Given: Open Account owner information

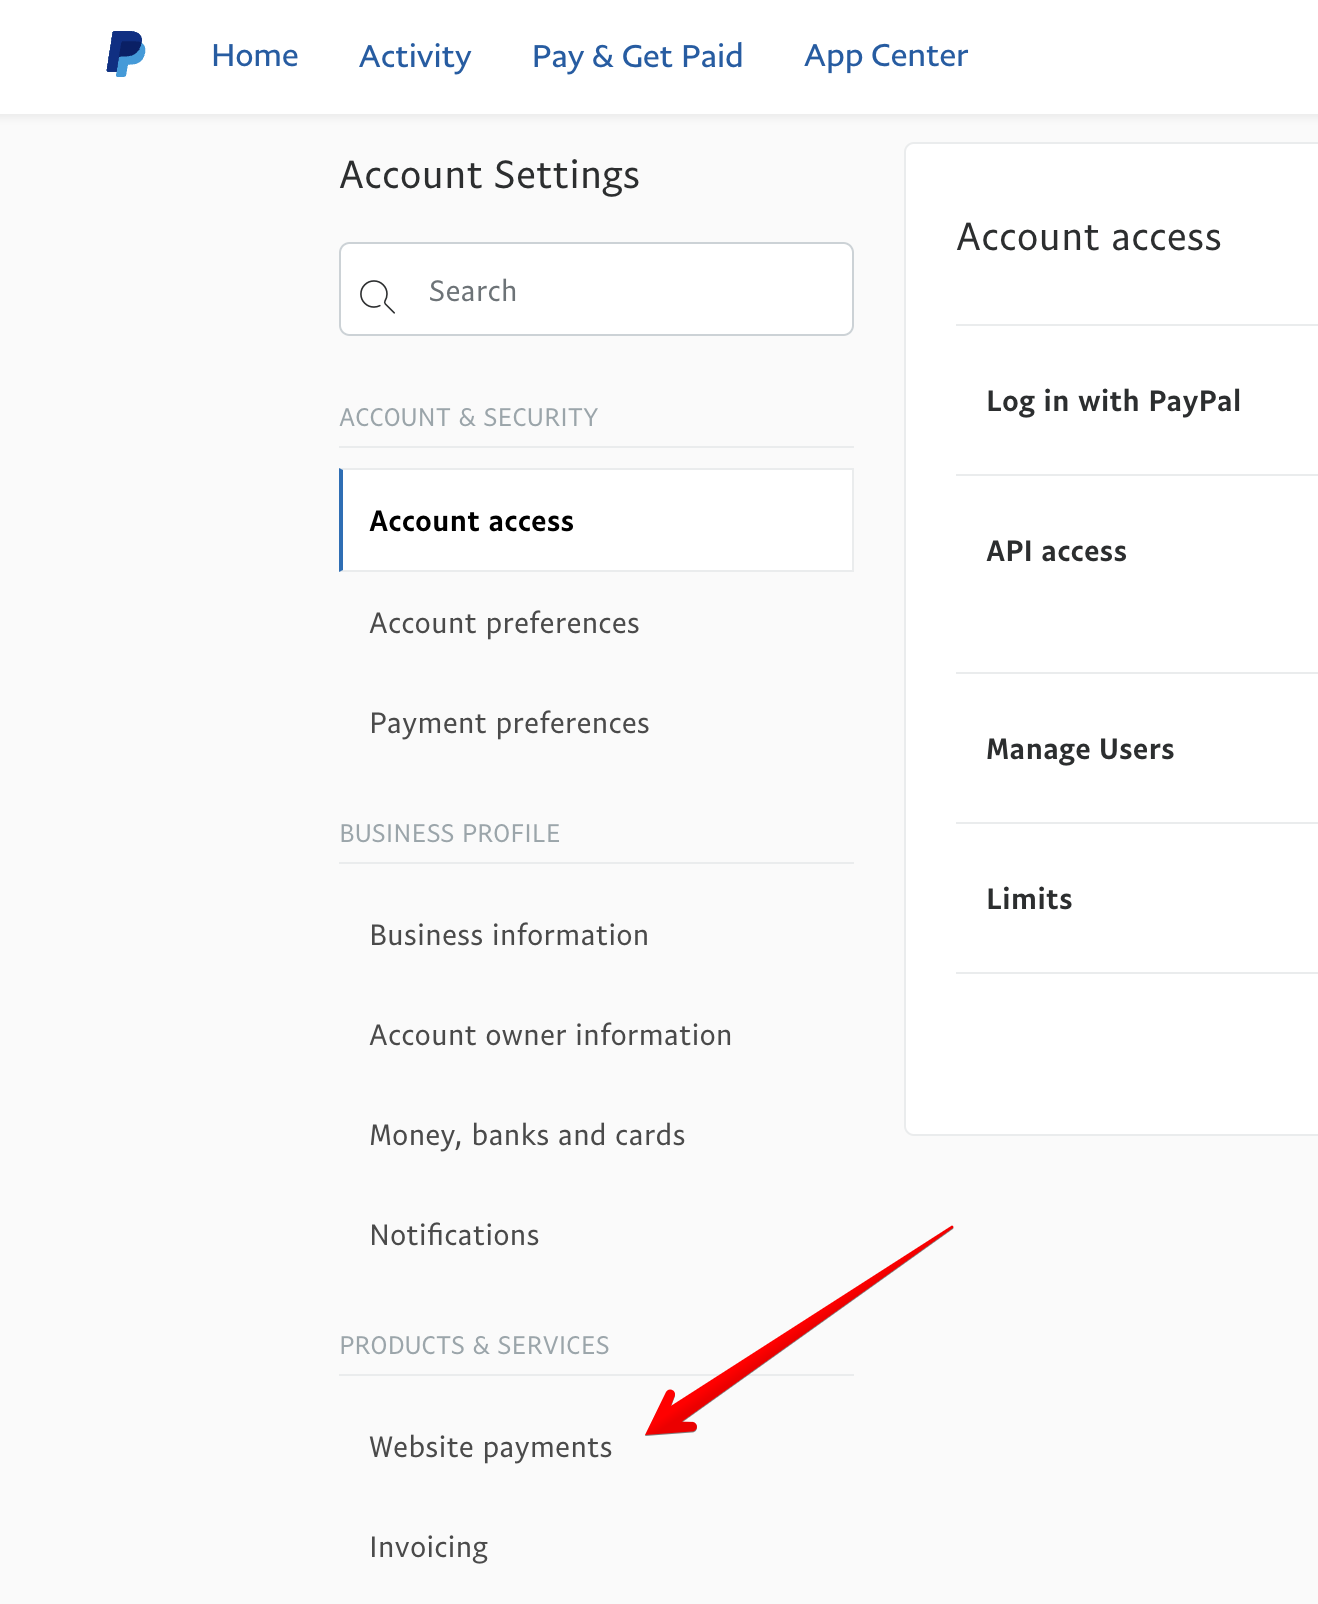Looking at the screenshot, I should coord(550,1035).
